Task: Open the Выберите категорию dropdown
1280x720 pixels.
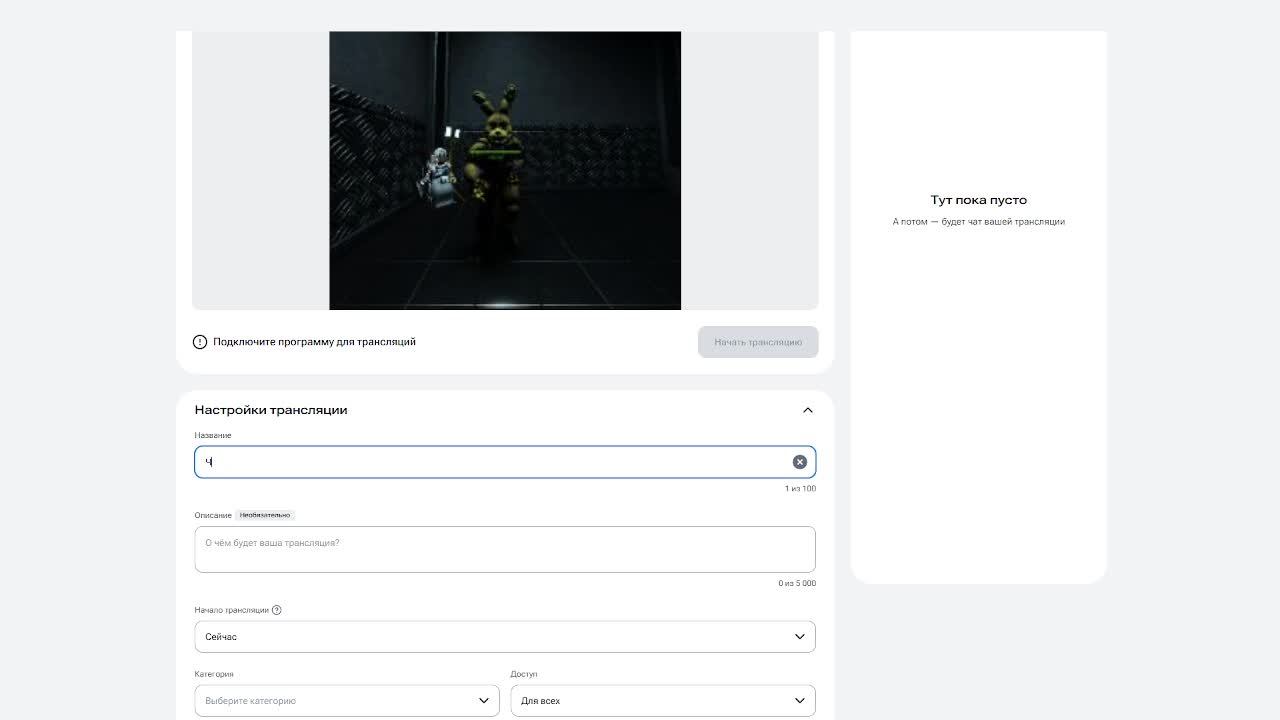Action: (347, 701)
